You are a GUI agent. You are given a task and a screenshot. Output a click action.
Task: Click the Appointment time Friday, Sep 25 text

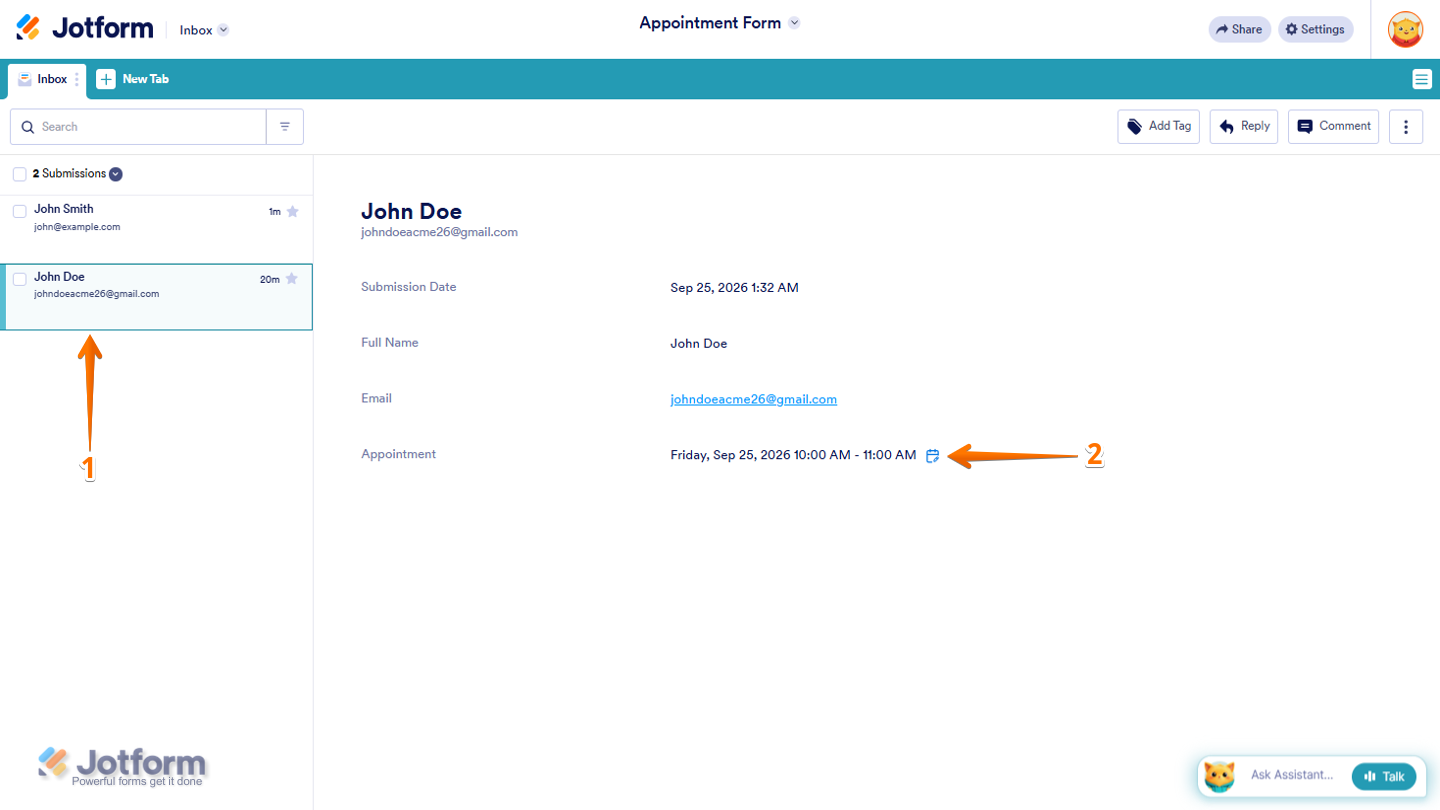793,455
